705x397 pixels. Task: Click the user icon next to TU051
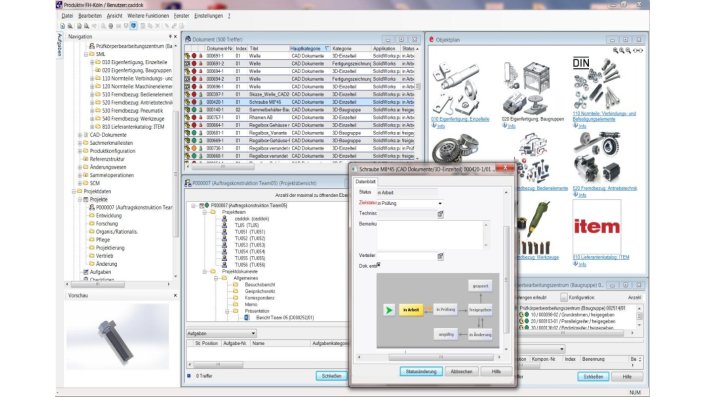tap(224, 232)
